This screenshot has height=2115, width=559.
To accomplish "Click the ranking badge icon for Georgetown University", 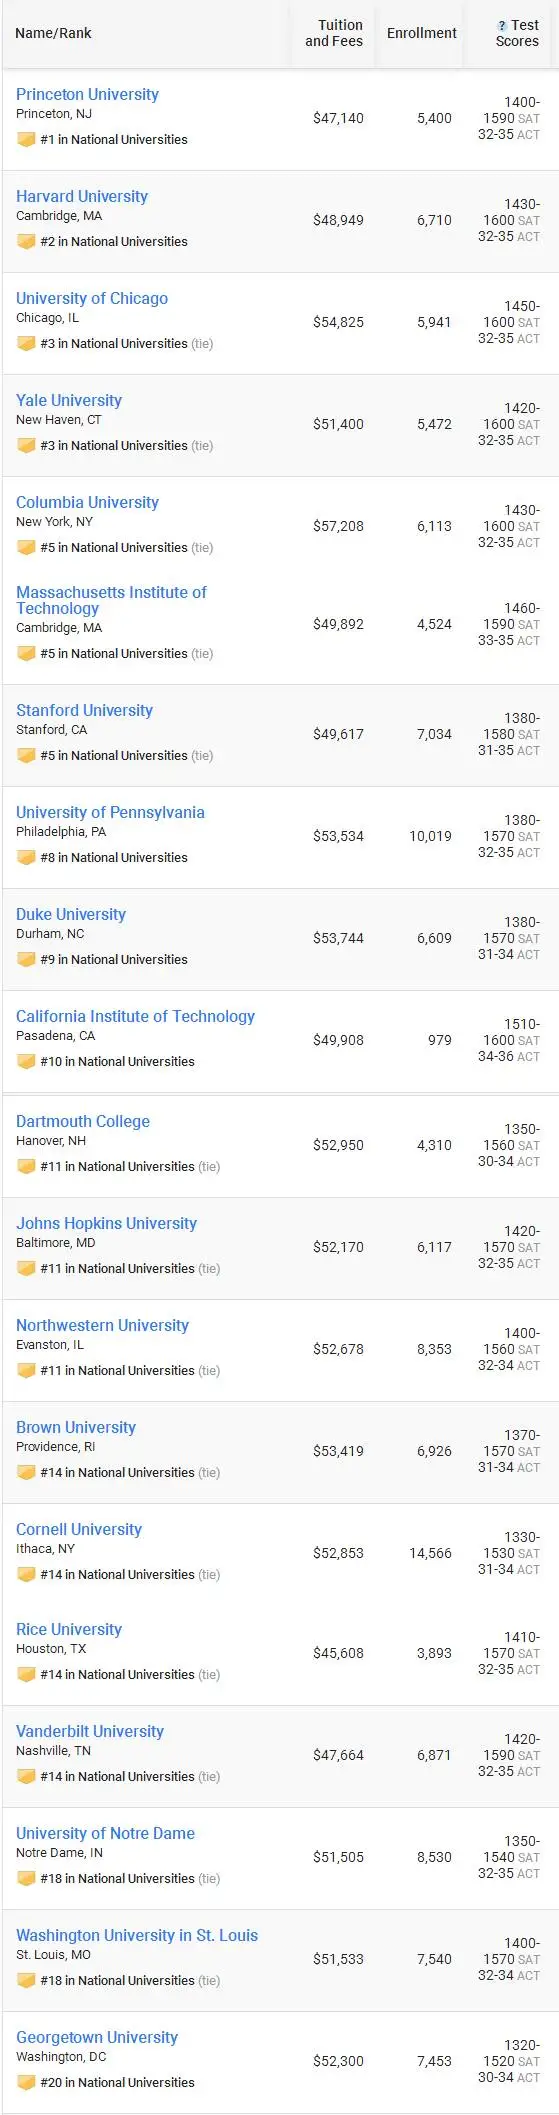I will 26,2083.
